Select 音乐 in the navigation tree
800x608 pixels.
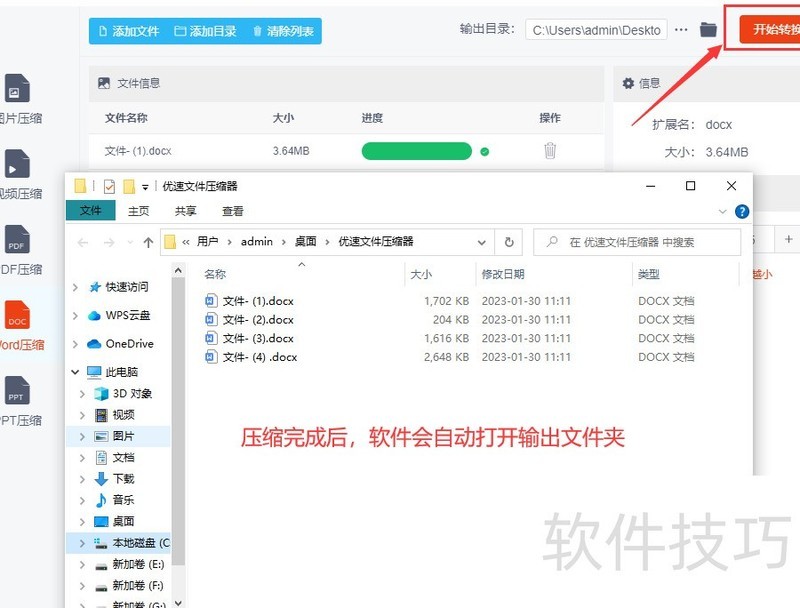(x=123, y=500)
